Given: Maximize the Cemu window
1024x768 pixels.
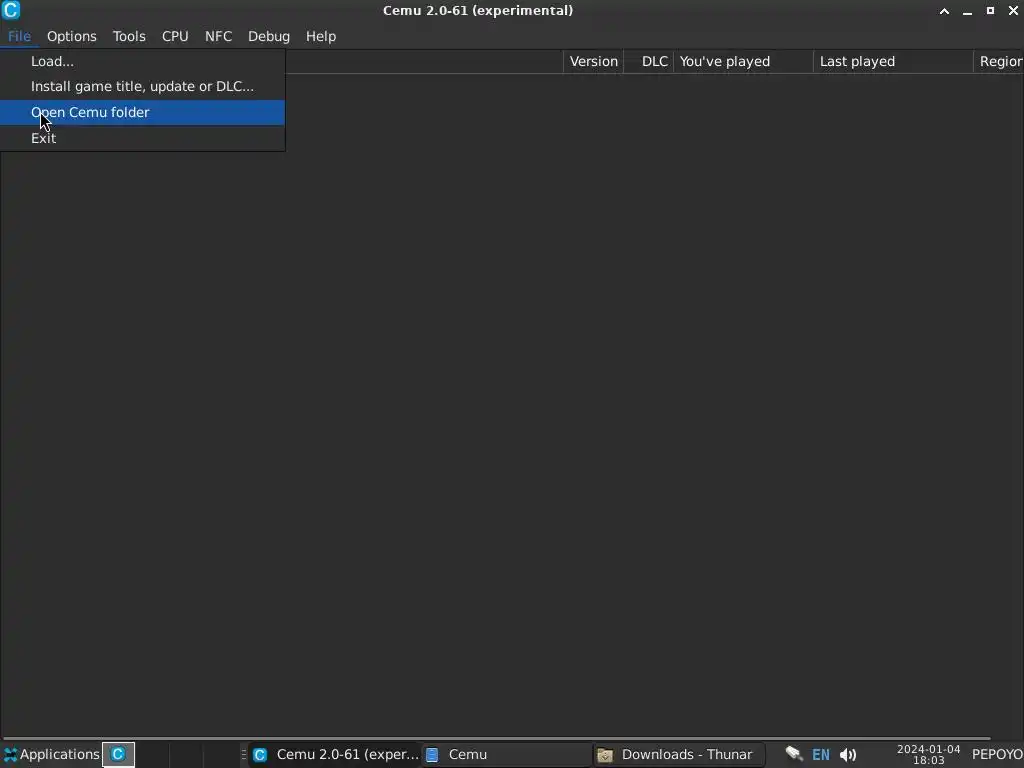Looking at the screenshot, I should click(x=990, y=11).
